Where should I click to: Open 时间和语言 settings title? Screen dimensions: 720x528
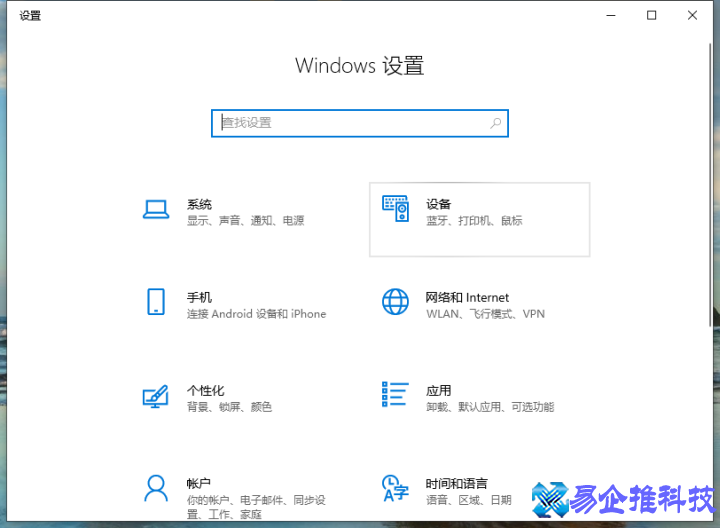[x=456, y=483]
